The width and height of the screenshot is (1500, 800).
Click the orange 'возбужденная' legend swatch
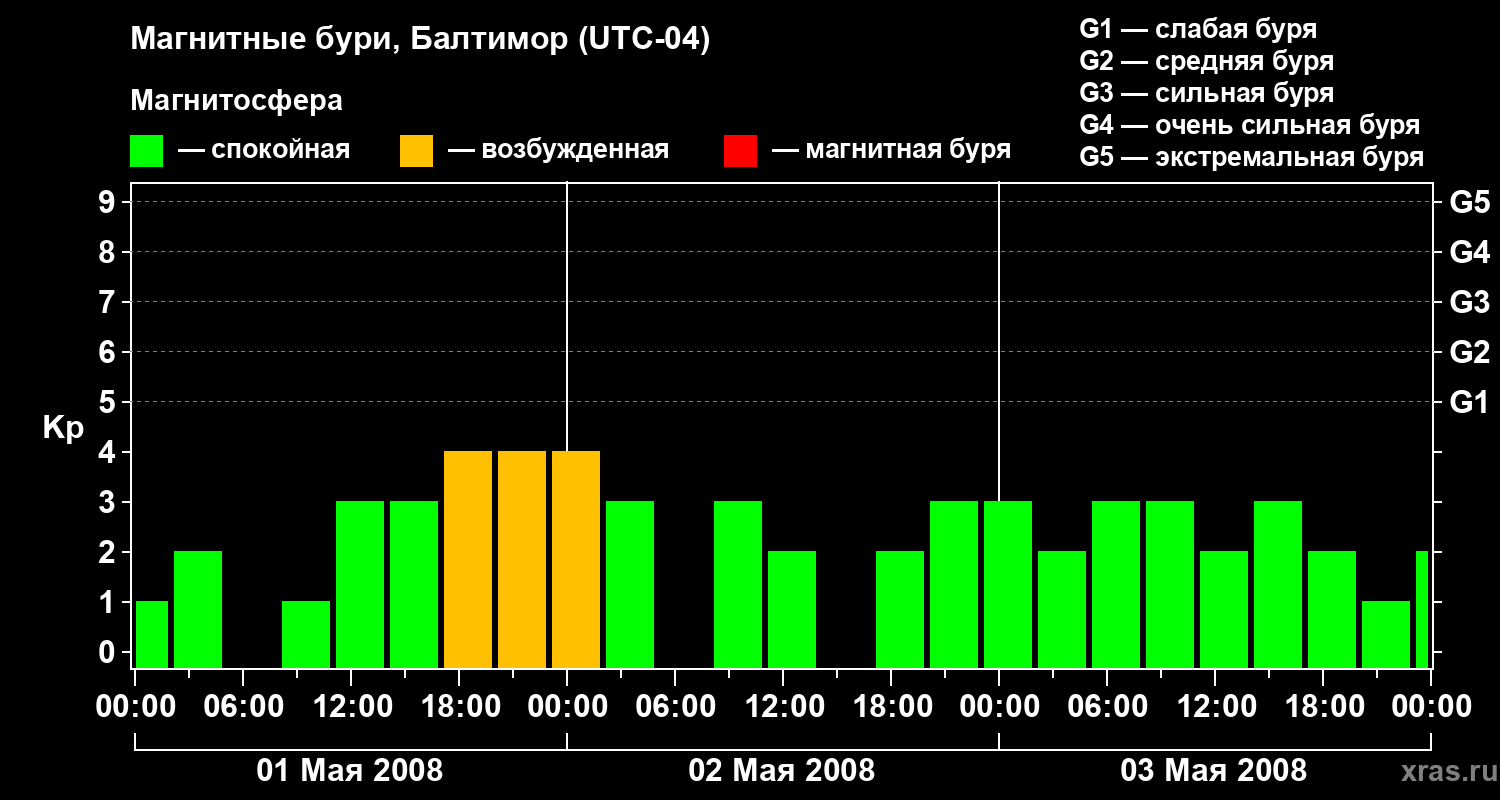[416, 150]
